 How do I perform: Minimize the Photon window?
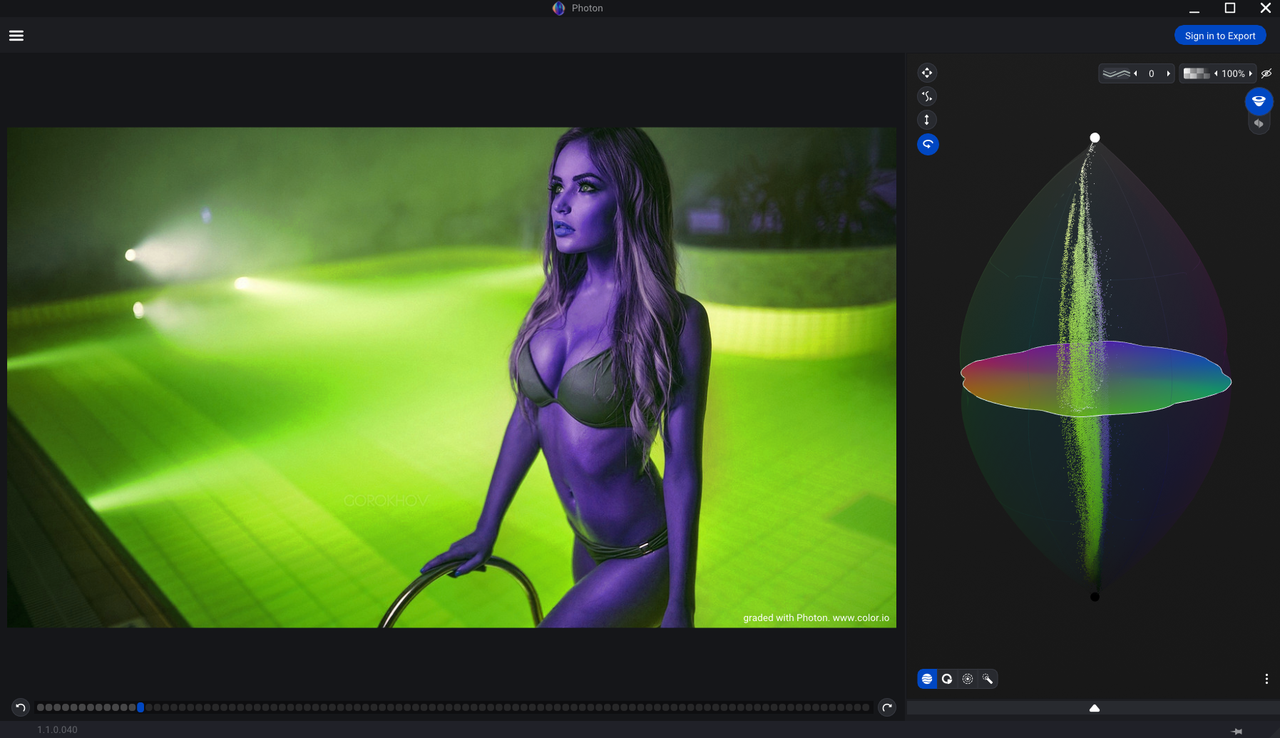point(1194,9)
